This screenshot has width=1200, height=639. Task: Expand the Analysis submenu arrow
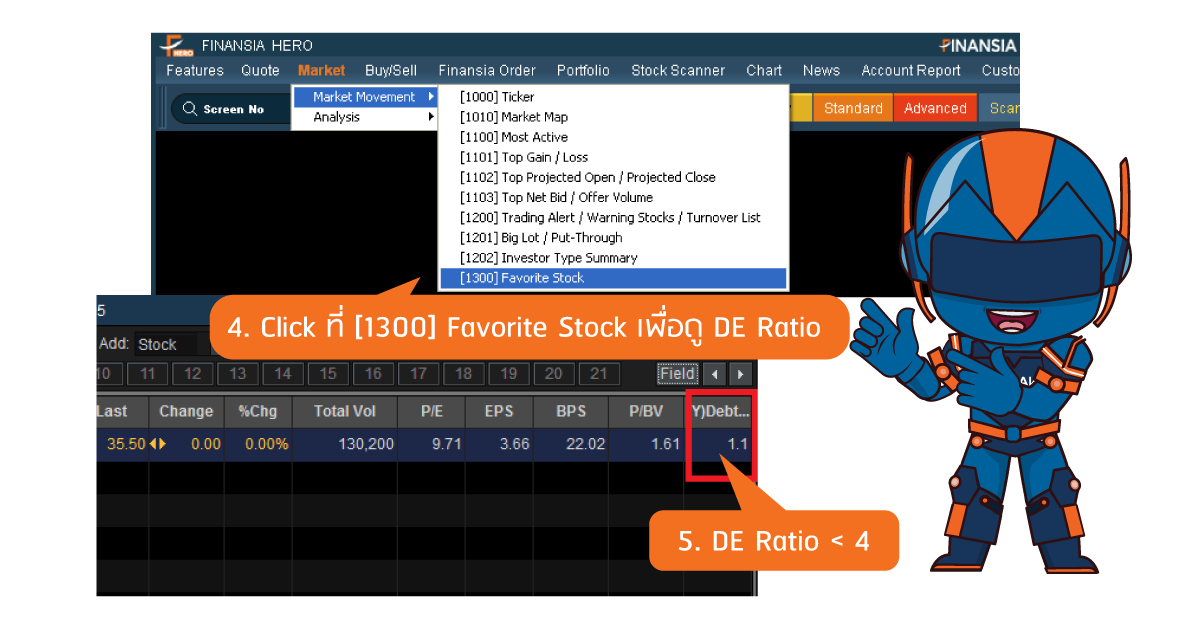431,117
